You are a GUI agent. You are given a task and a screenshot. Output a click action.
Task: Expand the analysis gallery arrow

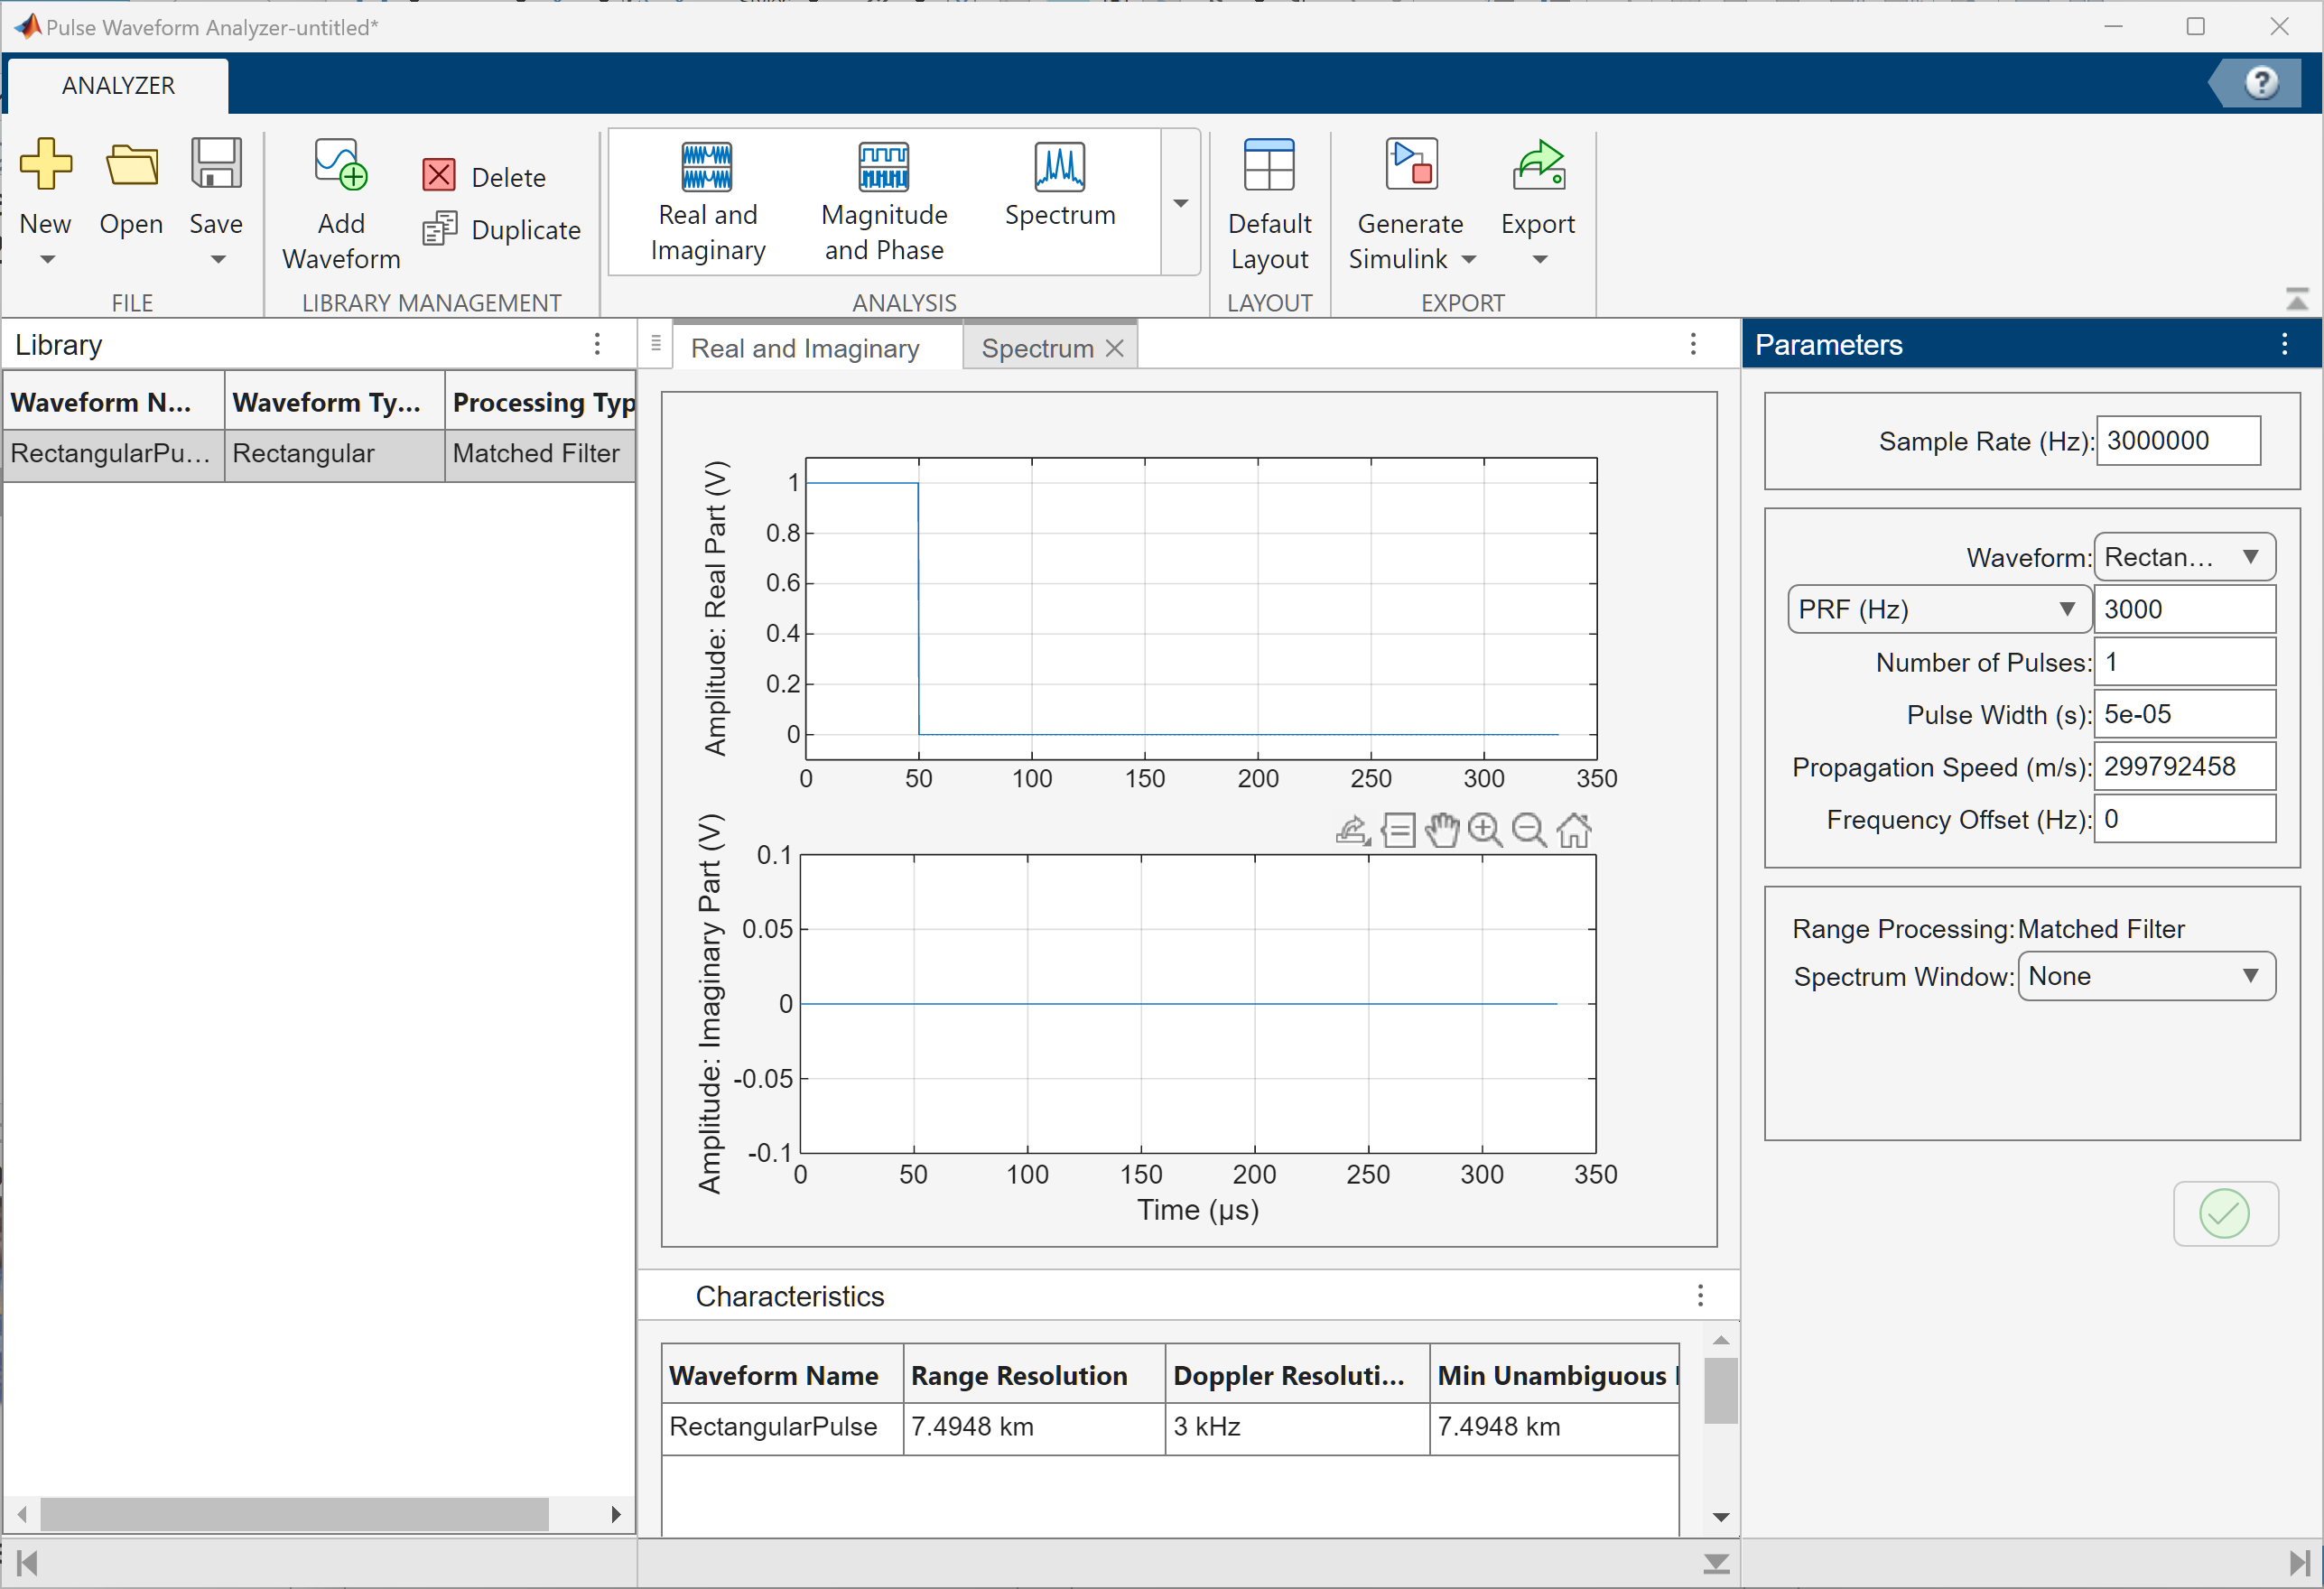[1180, 203]
